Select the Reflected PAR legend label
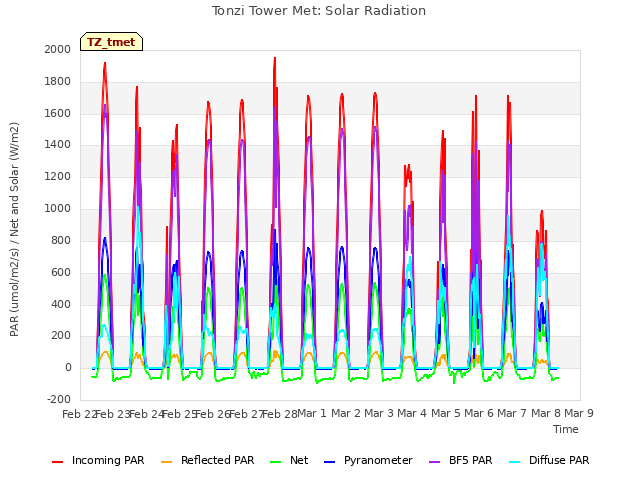The height and width of the screenshot is (480, 640). (x=218, y=460)
